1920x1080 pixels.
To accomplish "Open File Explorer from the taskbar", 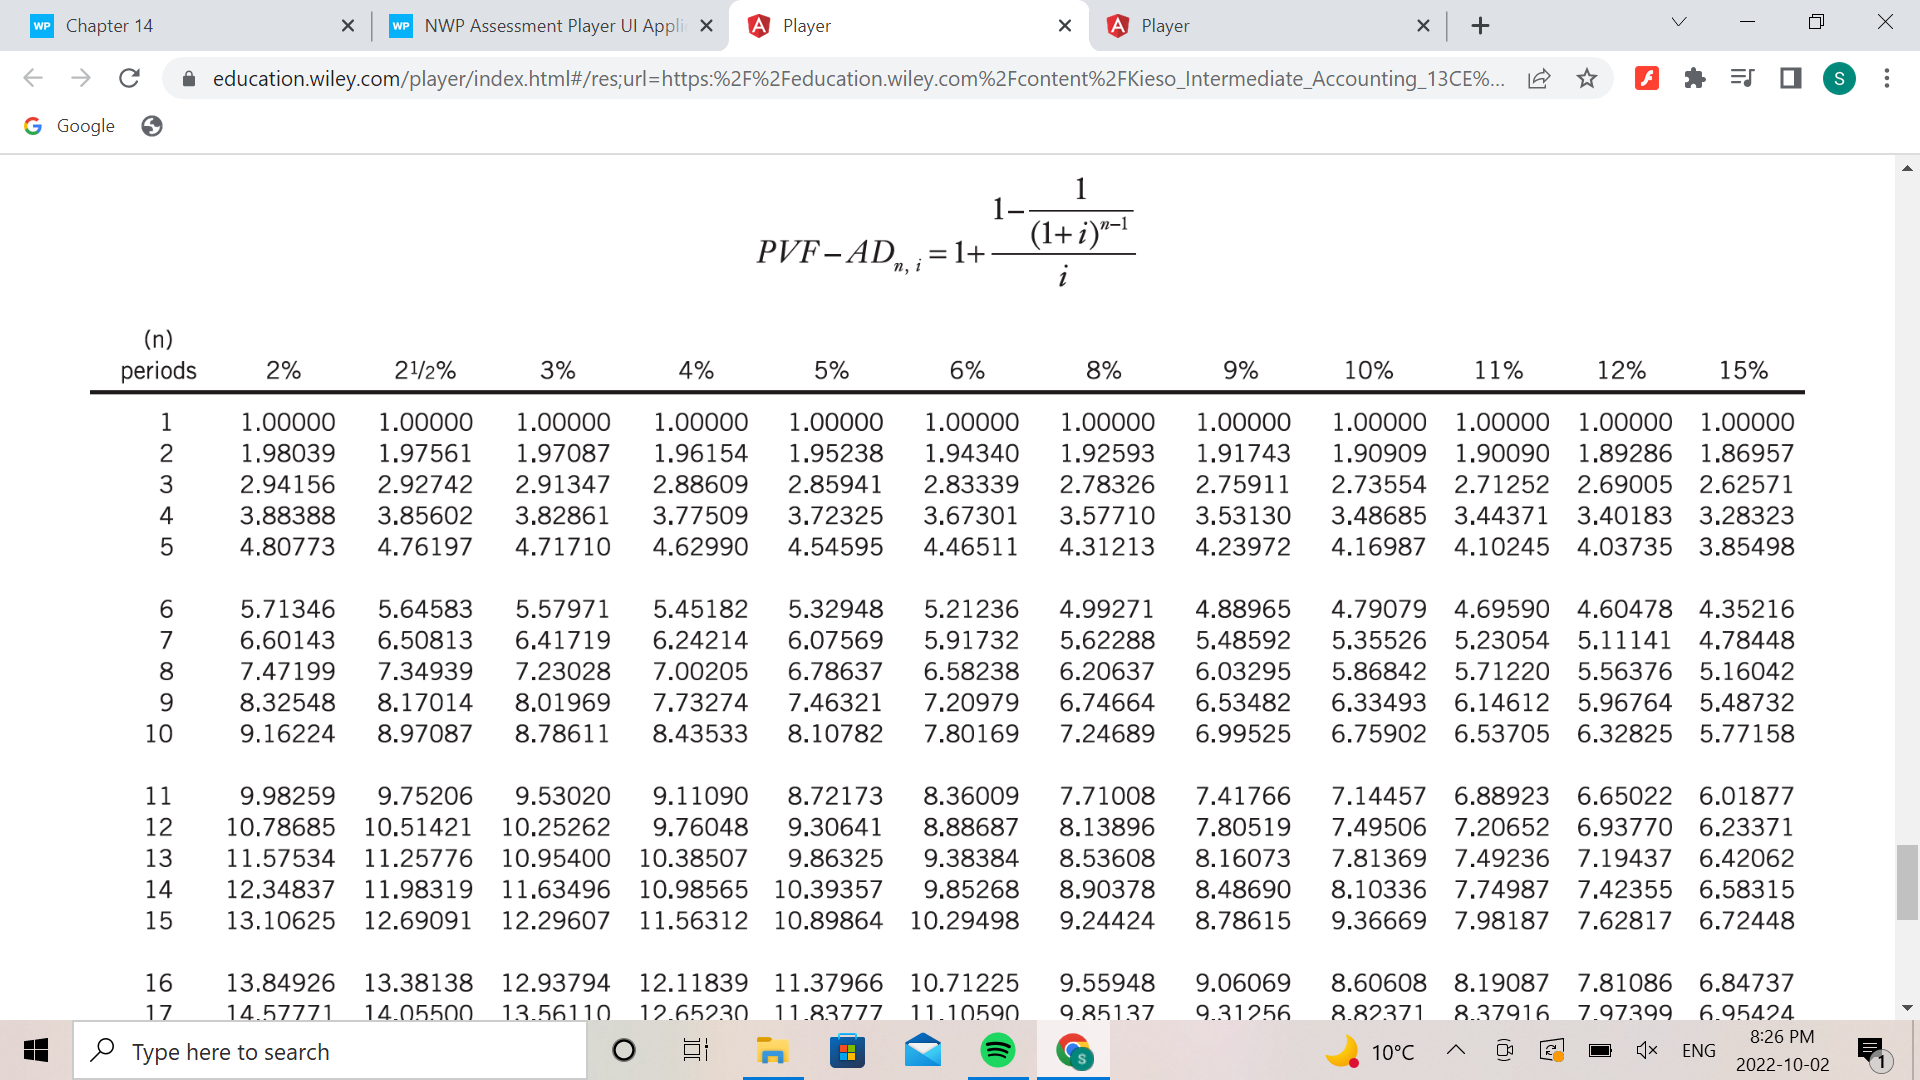I will pos(772,1050).
